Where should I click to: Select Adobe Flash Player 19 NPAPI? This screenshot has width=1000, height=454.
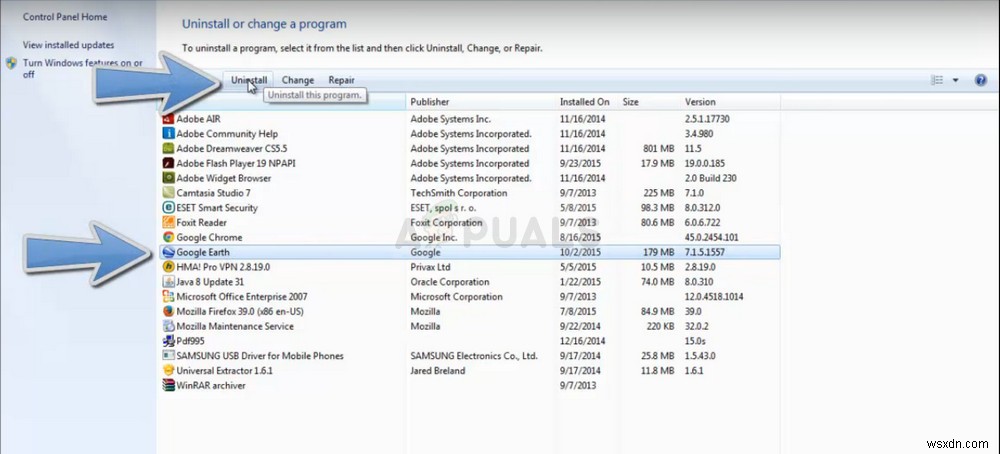236,163
